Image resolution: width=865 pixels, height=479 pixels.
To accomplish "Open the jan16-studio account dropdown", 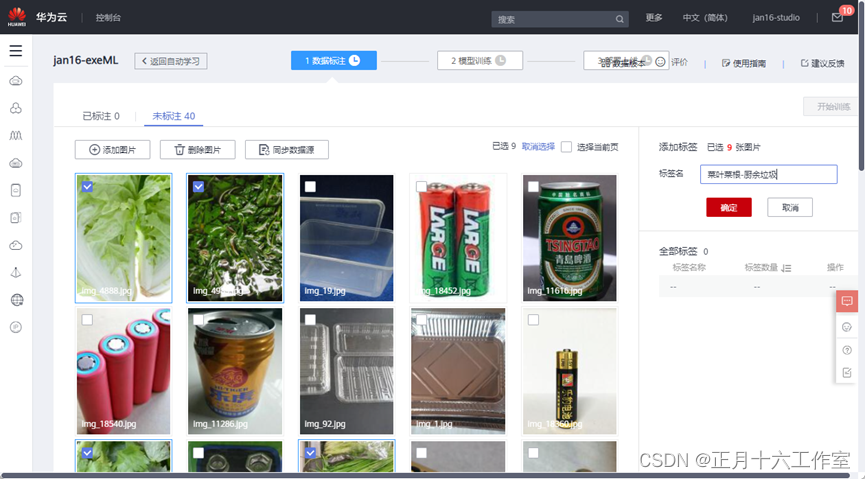I will (x=776, y=18).
